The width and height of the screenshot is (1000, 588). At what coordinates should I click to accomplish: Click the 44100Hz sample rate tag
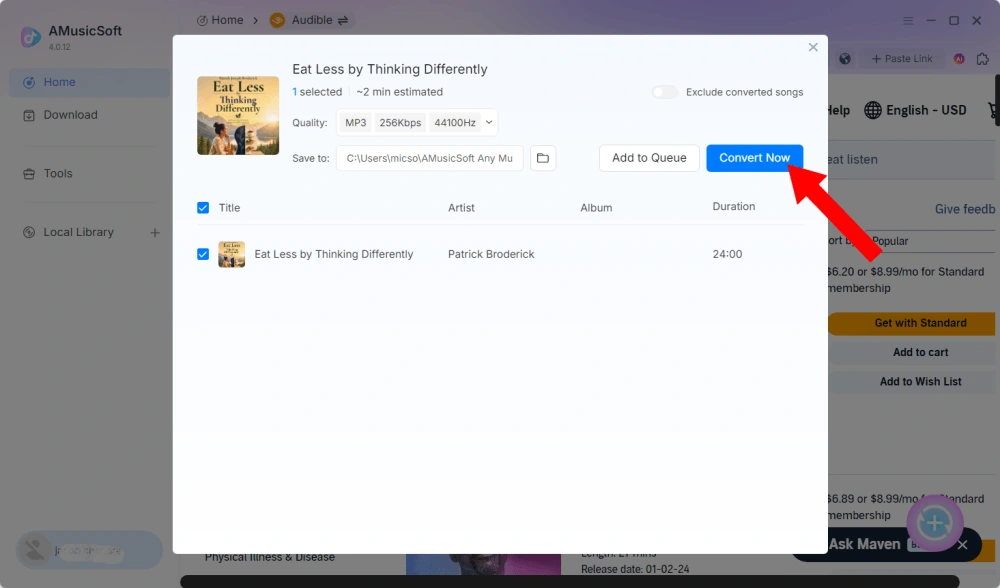(455, 122)
